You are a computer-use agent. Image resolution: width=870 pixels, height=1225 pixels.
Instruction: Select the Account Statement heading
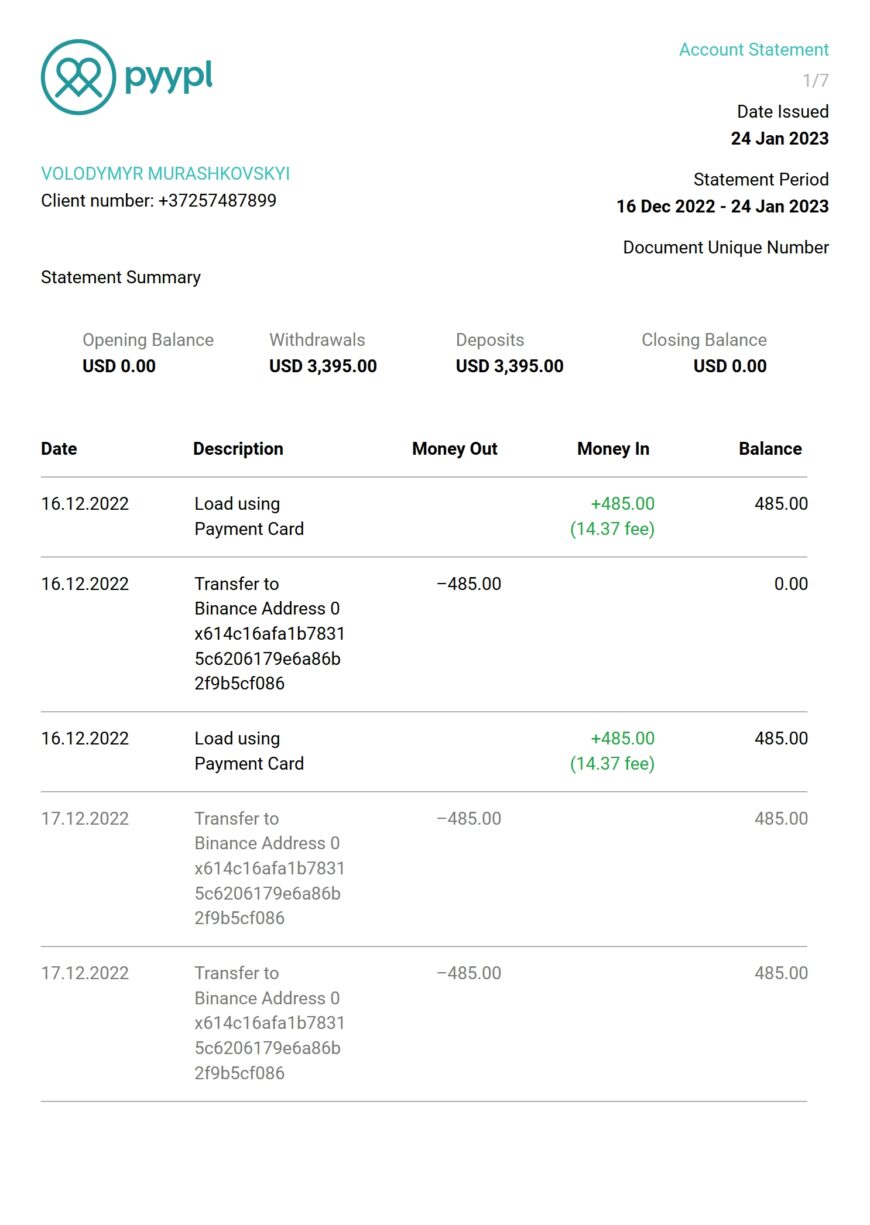pos(754,49)
